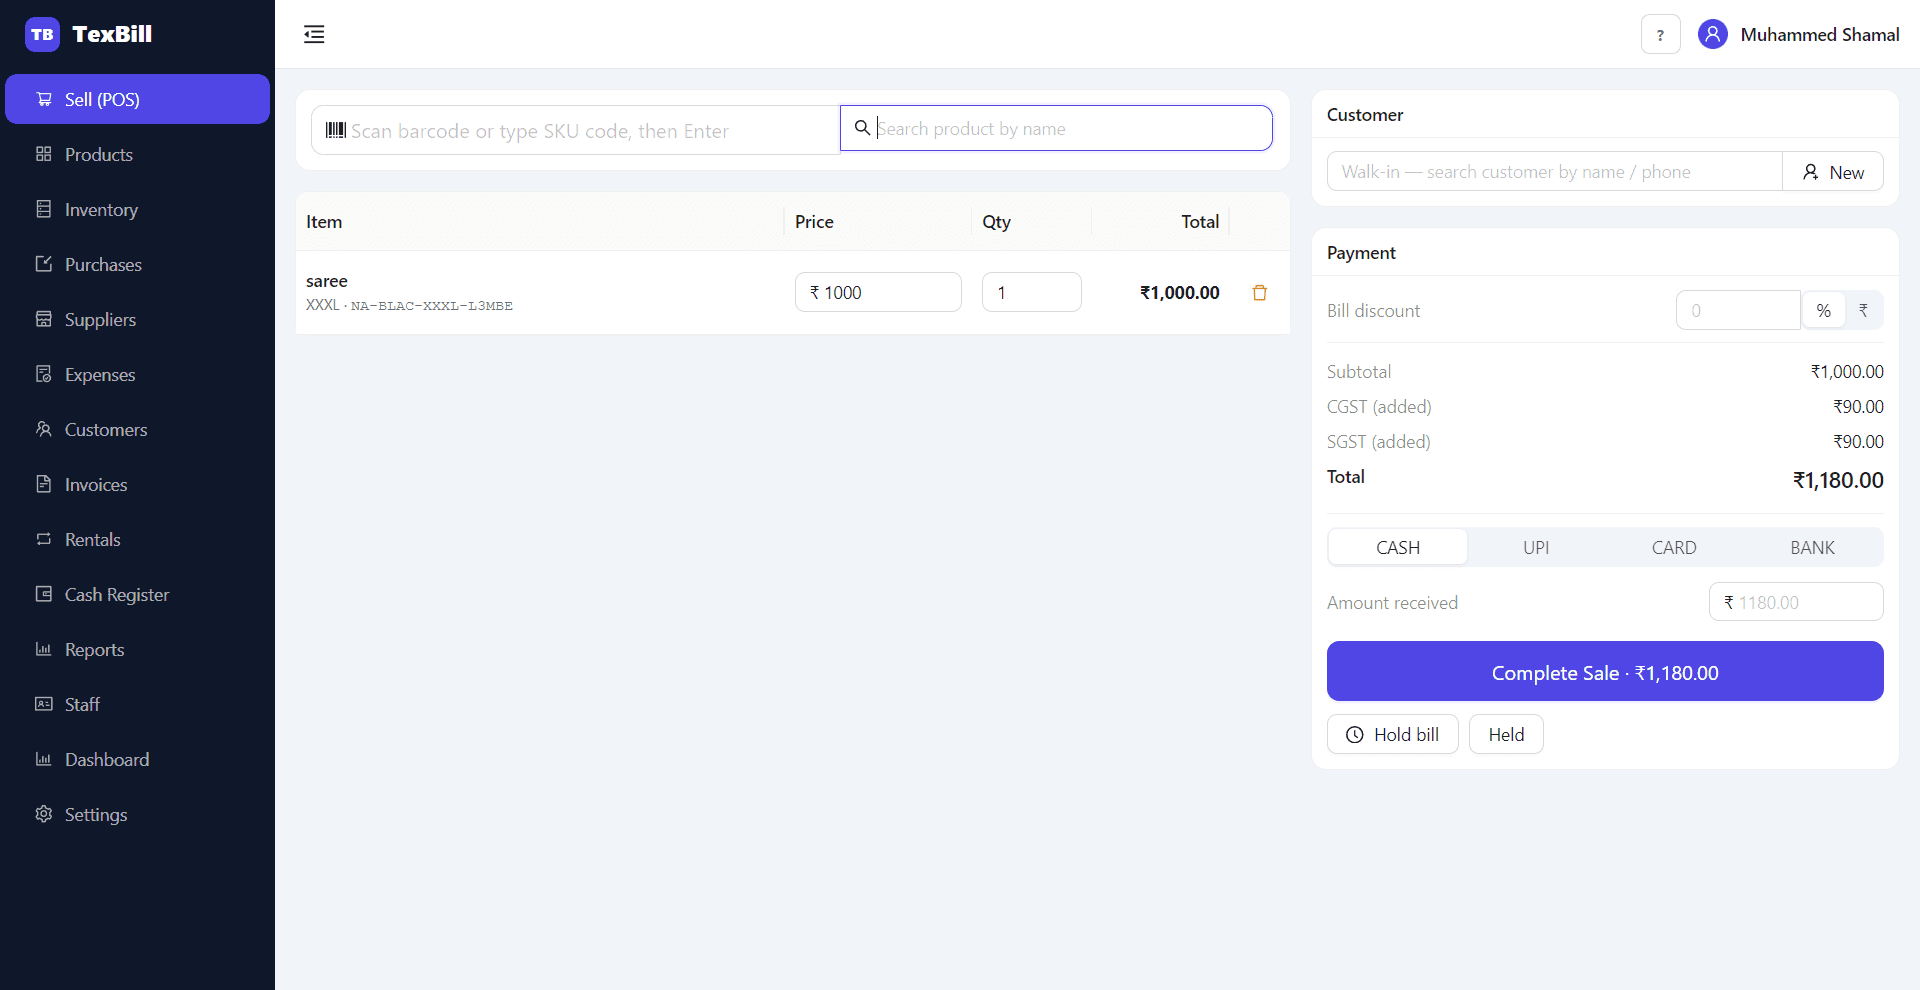The width and height of the screenshot is (1920, 990).
Task: Switch bill discount to rupee mode
Action: 1863,311
